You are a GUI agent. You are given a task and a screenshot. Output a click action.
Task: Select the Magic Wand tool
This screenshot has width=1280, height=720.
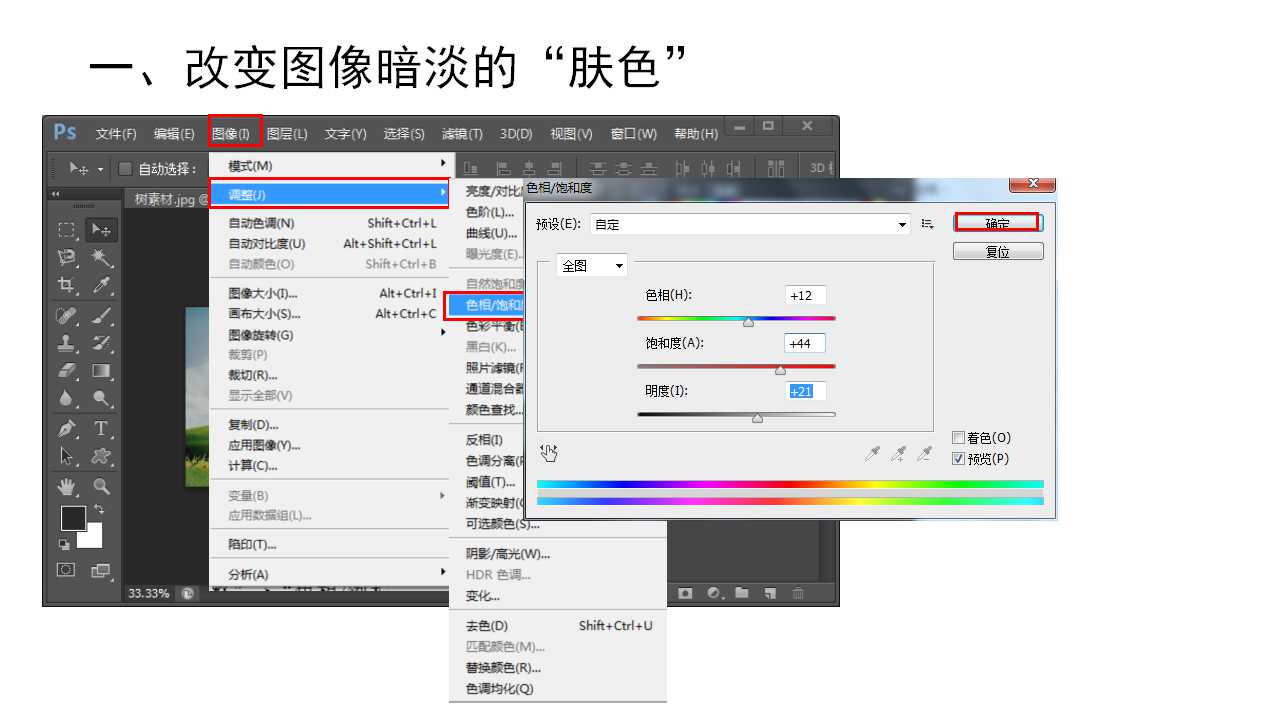coord(101,258)
